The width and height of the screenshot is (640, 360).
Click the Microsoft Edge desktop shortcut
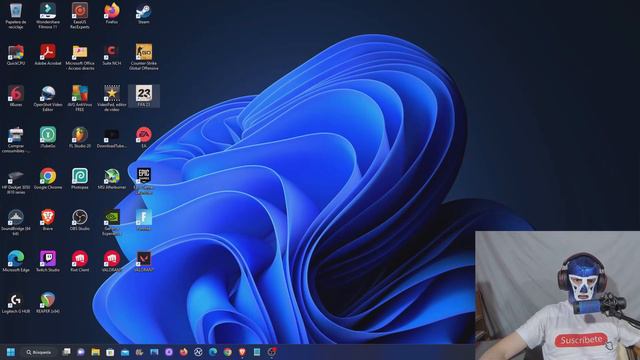point(16,261)
